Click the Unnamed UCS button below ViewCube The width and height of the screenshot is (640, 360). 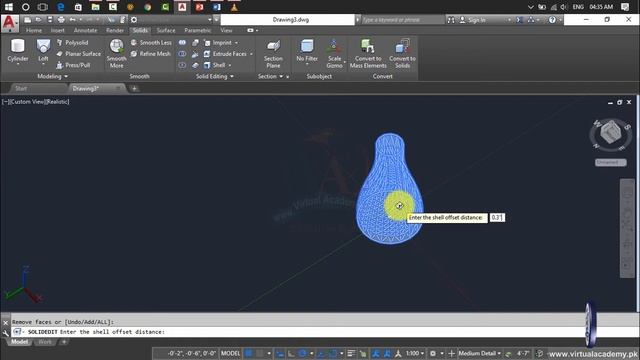[x=610, y=162]
